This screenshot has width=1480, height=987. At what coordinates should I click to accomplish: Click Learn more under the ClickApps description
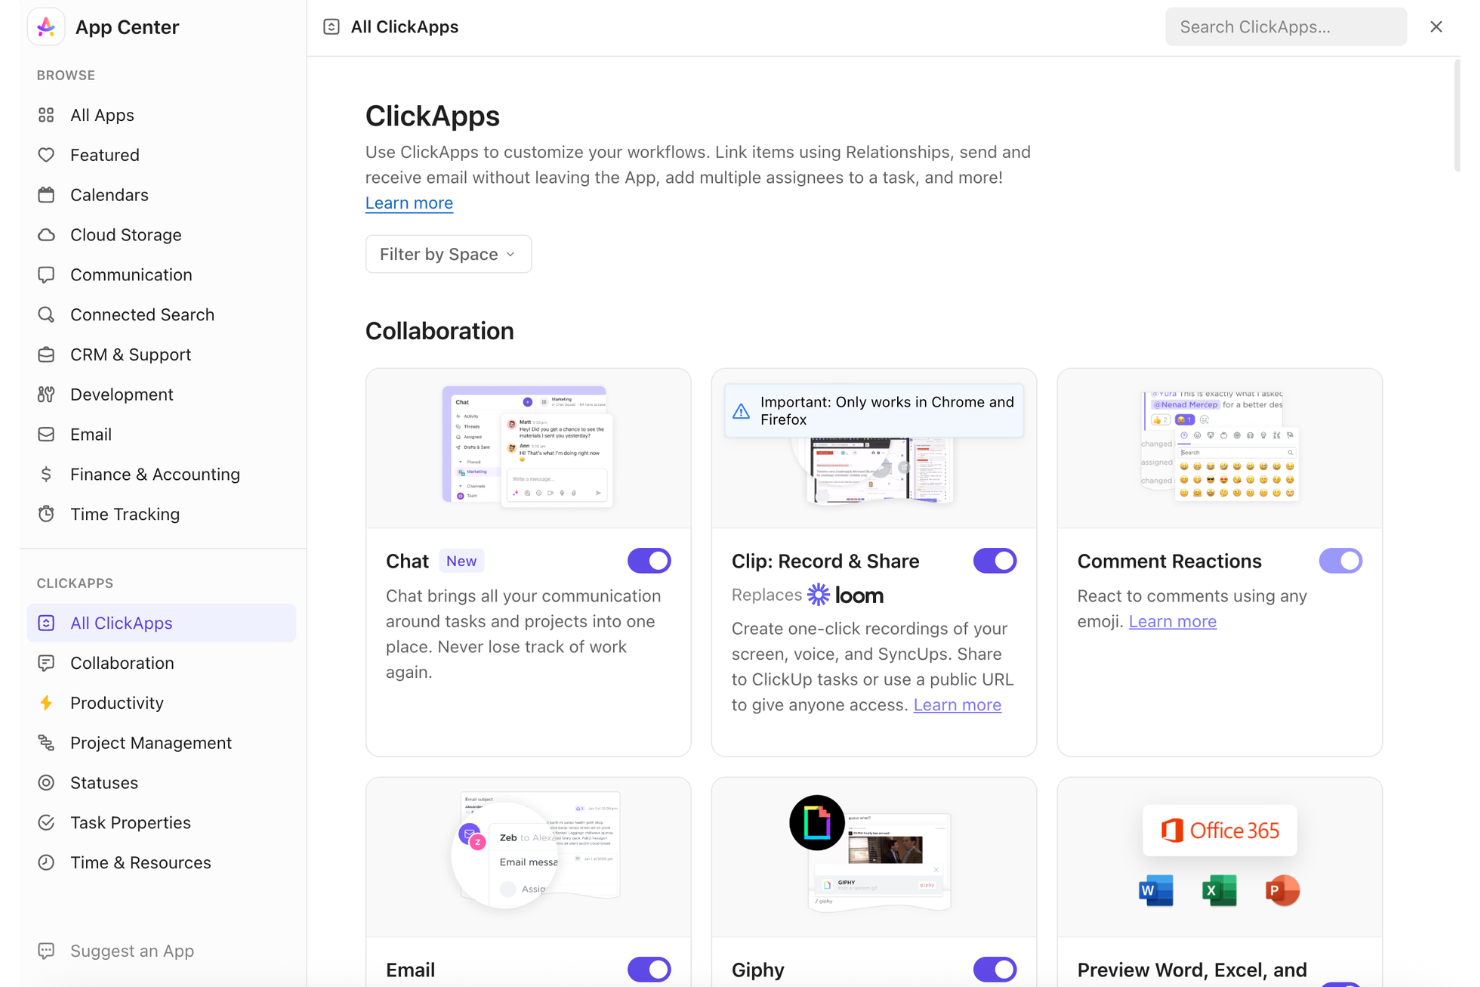coord(409,203)
